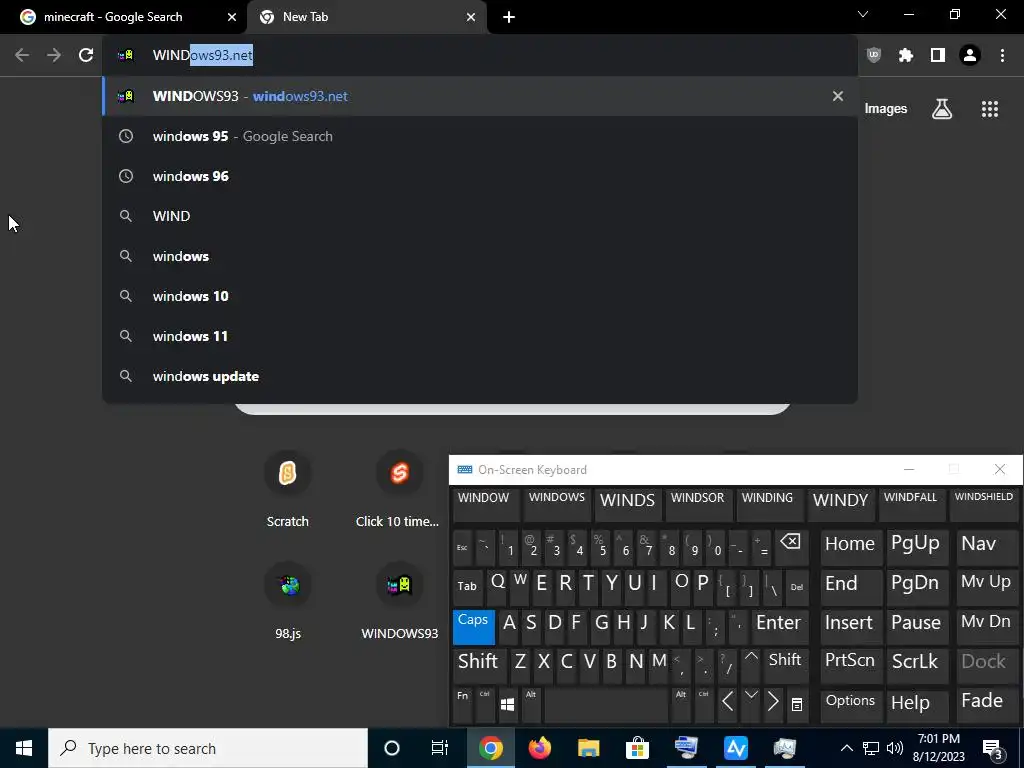
Task: Open Cortana circle on the taskbar
Action: [392, 748]
